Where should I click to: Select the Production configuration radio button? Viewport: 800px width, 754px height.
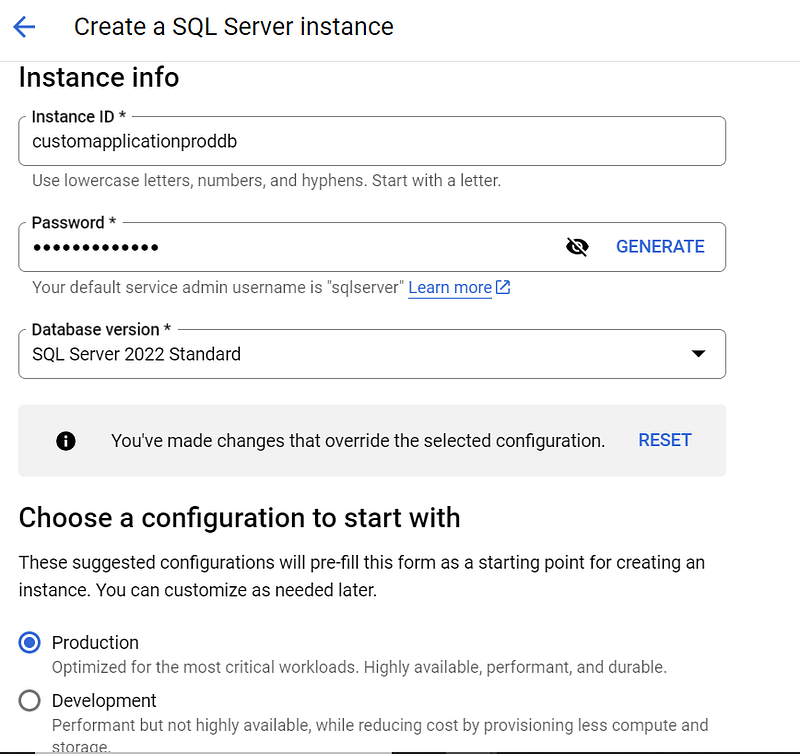(30, 642)
